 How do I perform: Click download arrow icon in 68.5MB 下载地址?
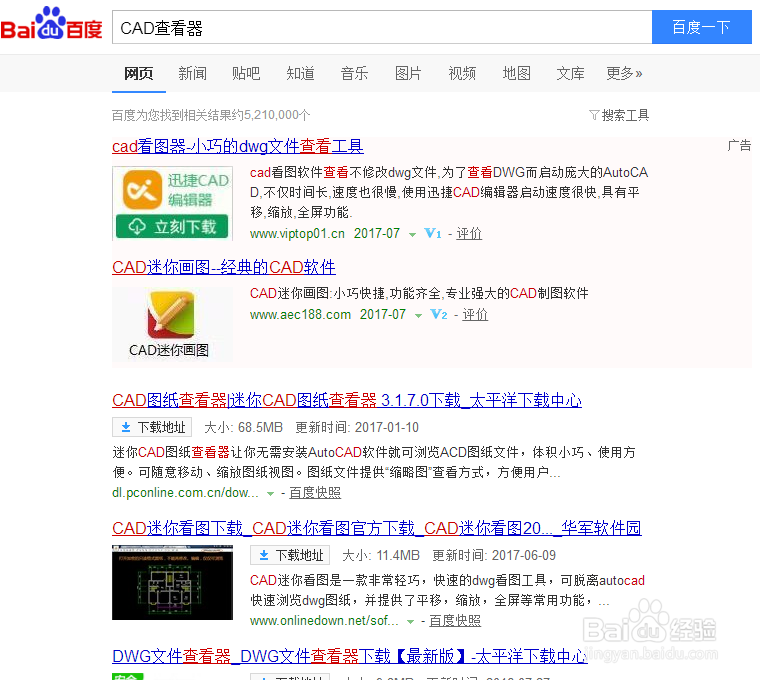[126, 427]
